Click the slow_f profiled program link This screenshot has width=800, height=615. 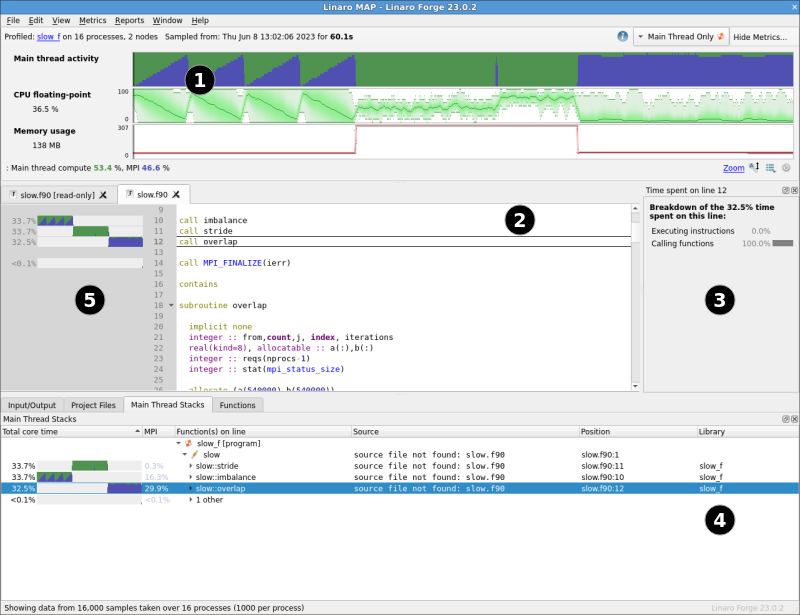[48, 37]
